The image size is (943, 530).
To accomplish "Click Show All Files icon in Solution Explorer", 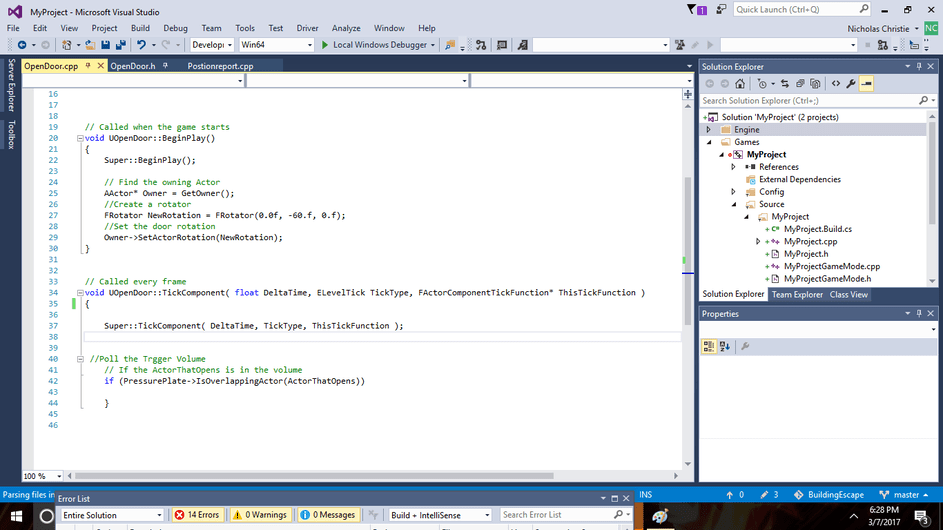I will pyautogui.click(x=816, y=84).
